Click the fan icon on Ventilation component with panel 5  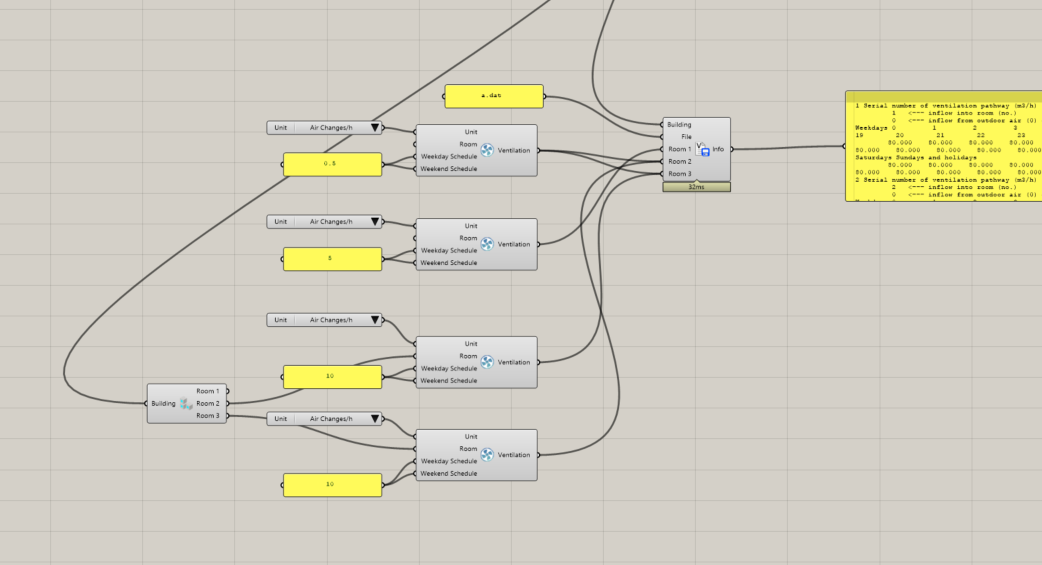tap(487, 244)
